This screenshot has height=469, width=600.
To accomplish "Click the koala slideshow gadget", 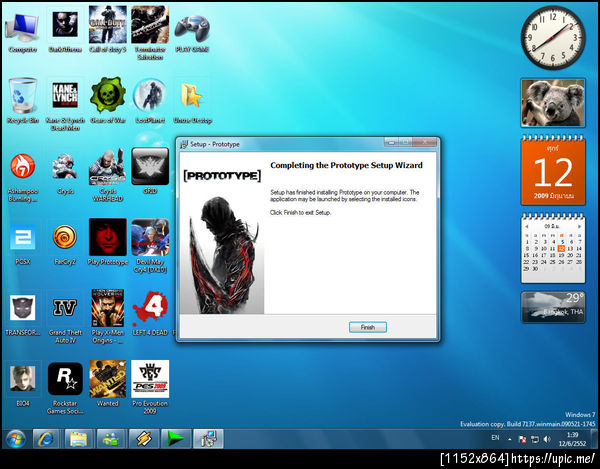I will pos(553,103).
